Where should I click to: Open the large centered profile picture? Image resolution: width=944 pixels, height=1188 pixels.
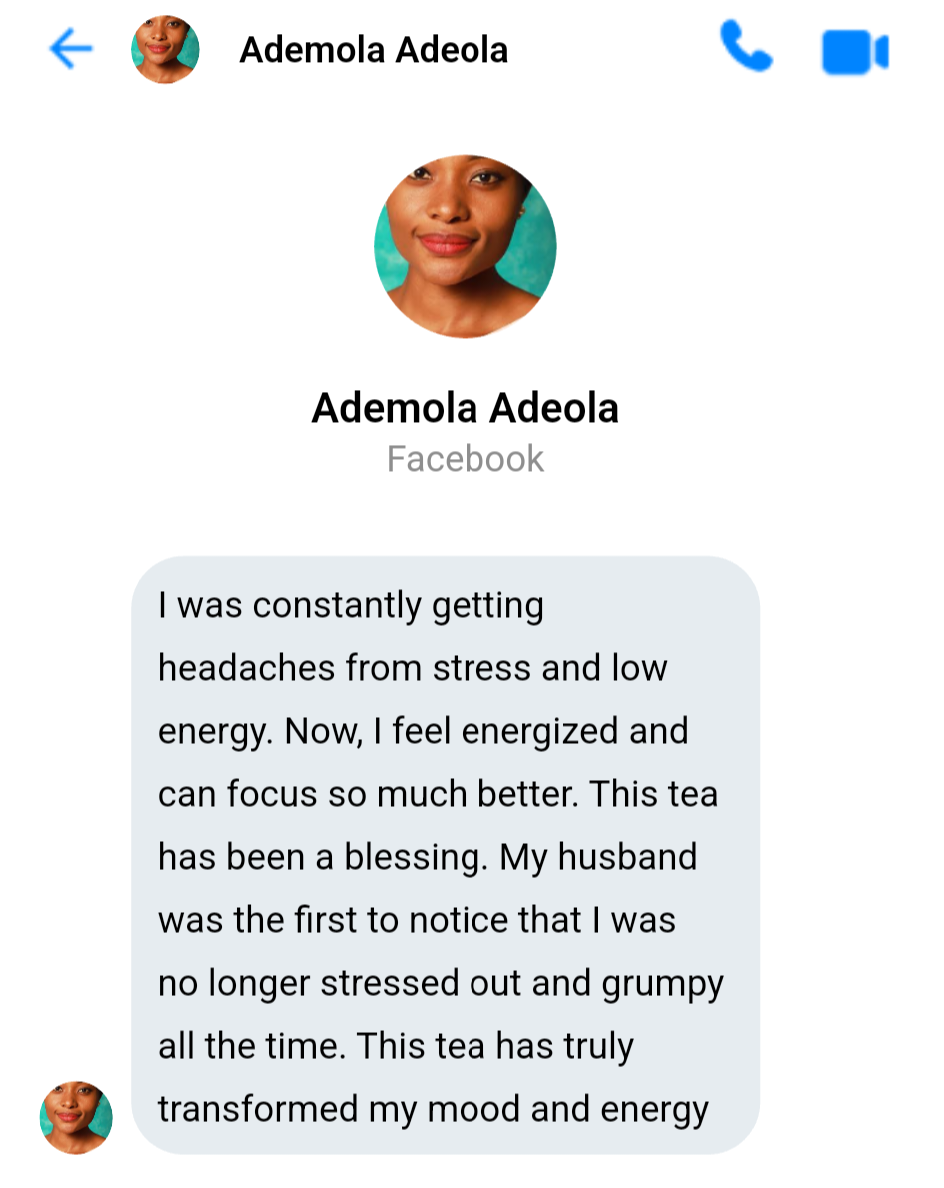[465, 246]
